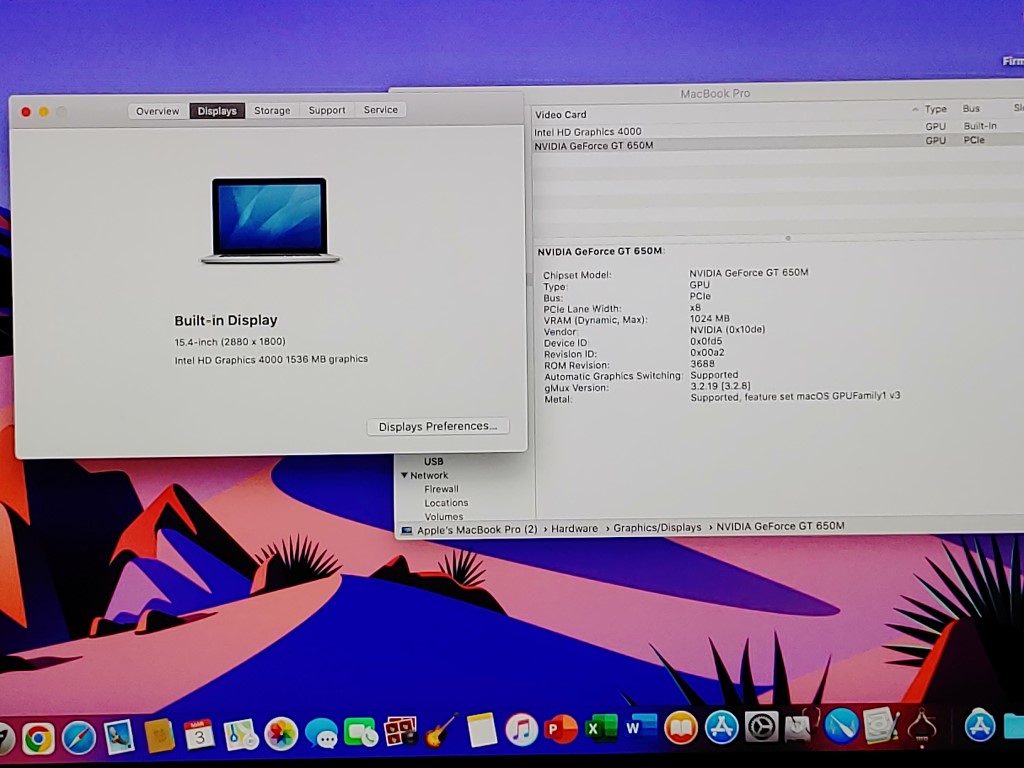This screenshot has height=768, width=1024.
Task: Select USB in the sidebar
Action: click(434, 462)
